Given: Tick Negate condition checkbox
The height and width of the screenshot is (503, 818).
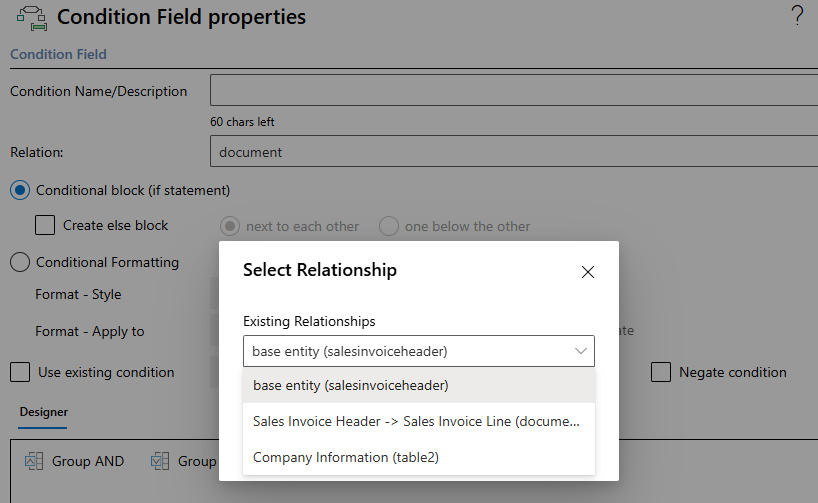Looking at the screenshot, I should pos(661,373).
